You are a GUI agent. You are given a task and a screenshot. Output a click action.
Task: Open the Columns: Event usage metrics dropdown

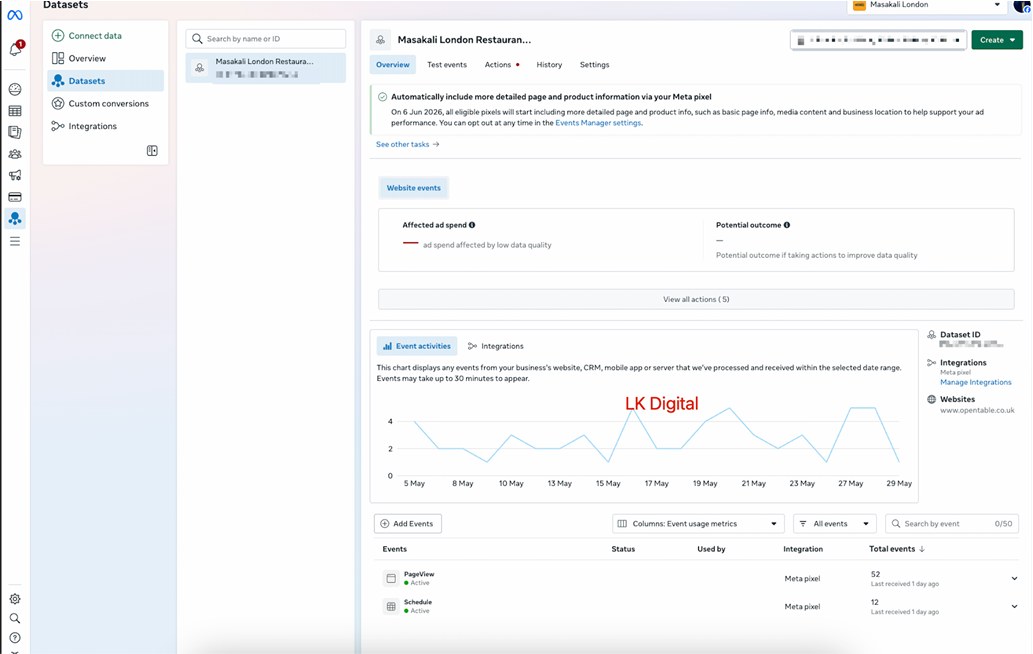pos(698,524)
